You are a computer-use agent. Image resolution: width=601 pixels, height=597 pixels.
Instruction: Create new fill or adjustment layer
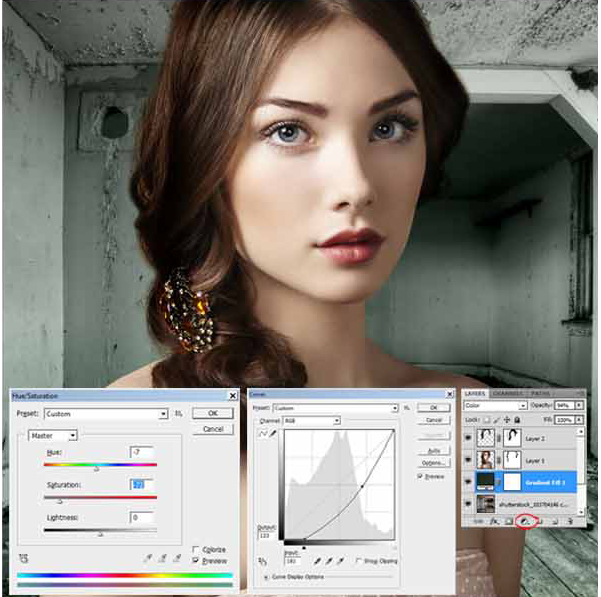click(525, 522)
